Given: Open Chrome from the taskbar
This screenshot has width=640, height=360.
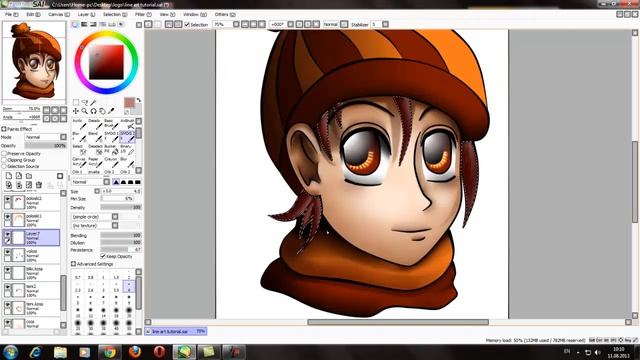Looking at the screenshot, I should 109,351.
